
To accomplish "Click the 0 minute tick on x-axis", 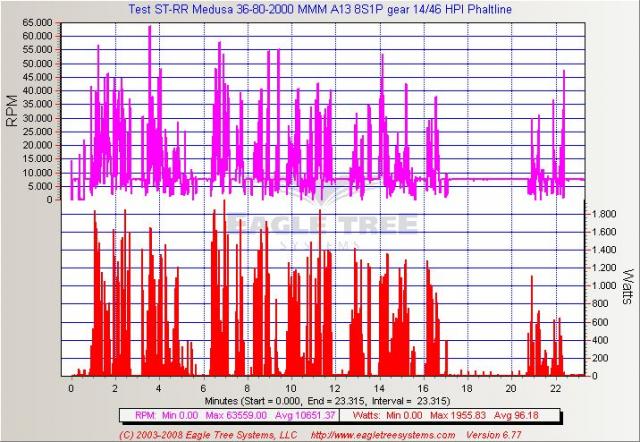I will pyautogui.click(x=71, y=385).
